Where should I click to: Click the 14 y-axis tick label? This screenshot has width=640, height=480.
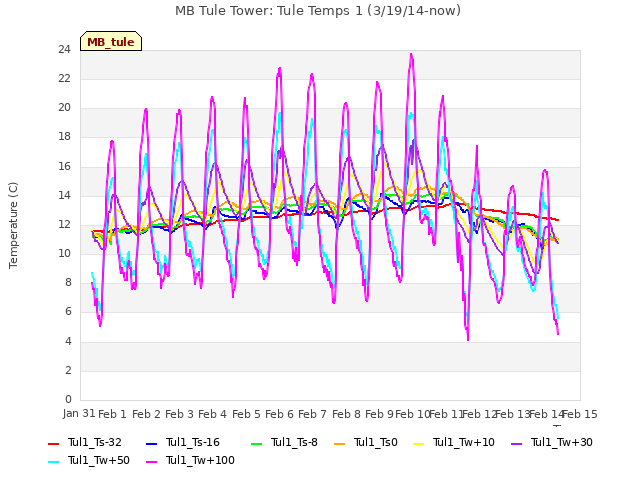64,196
